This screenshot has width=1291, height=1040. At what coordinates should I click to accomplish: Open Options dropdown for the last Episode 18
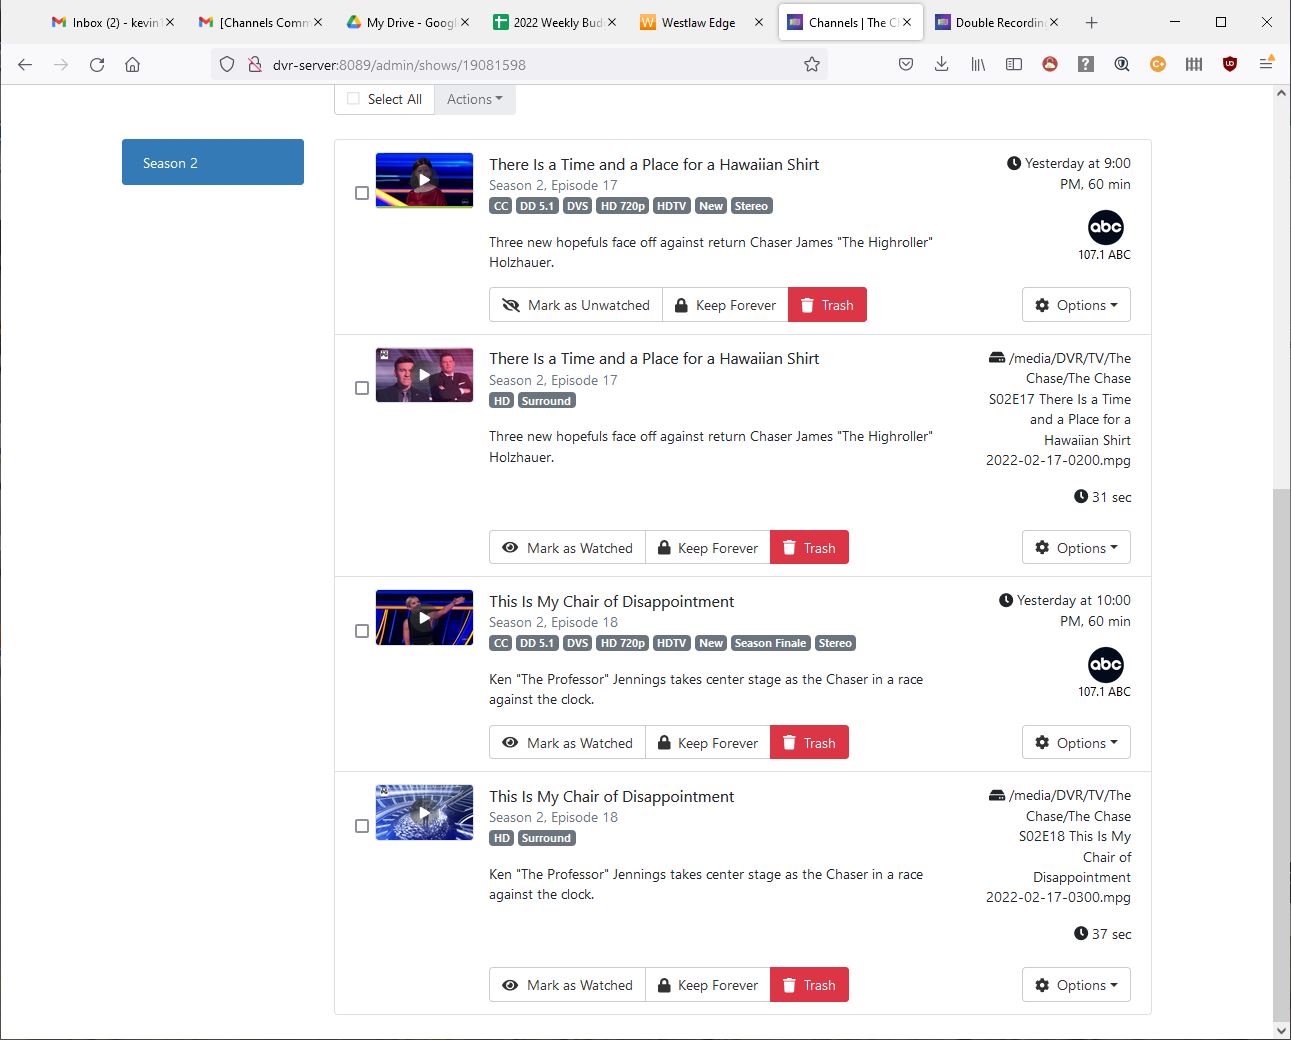click(x=1076, y=985)
